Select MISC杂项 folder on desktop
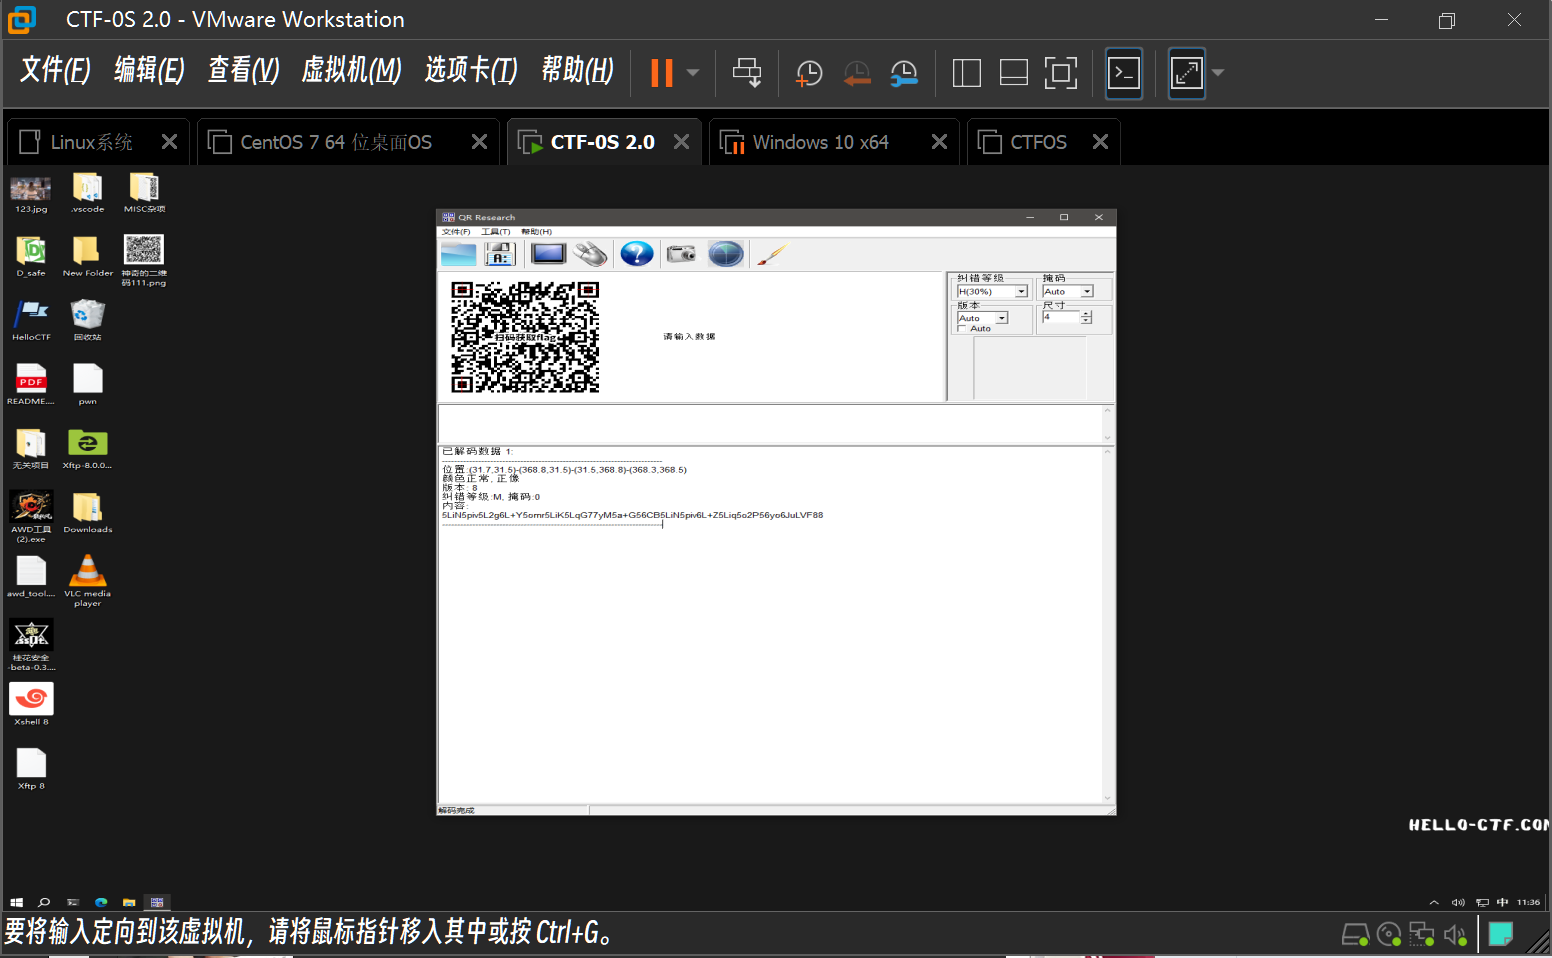 pos(144,195)
